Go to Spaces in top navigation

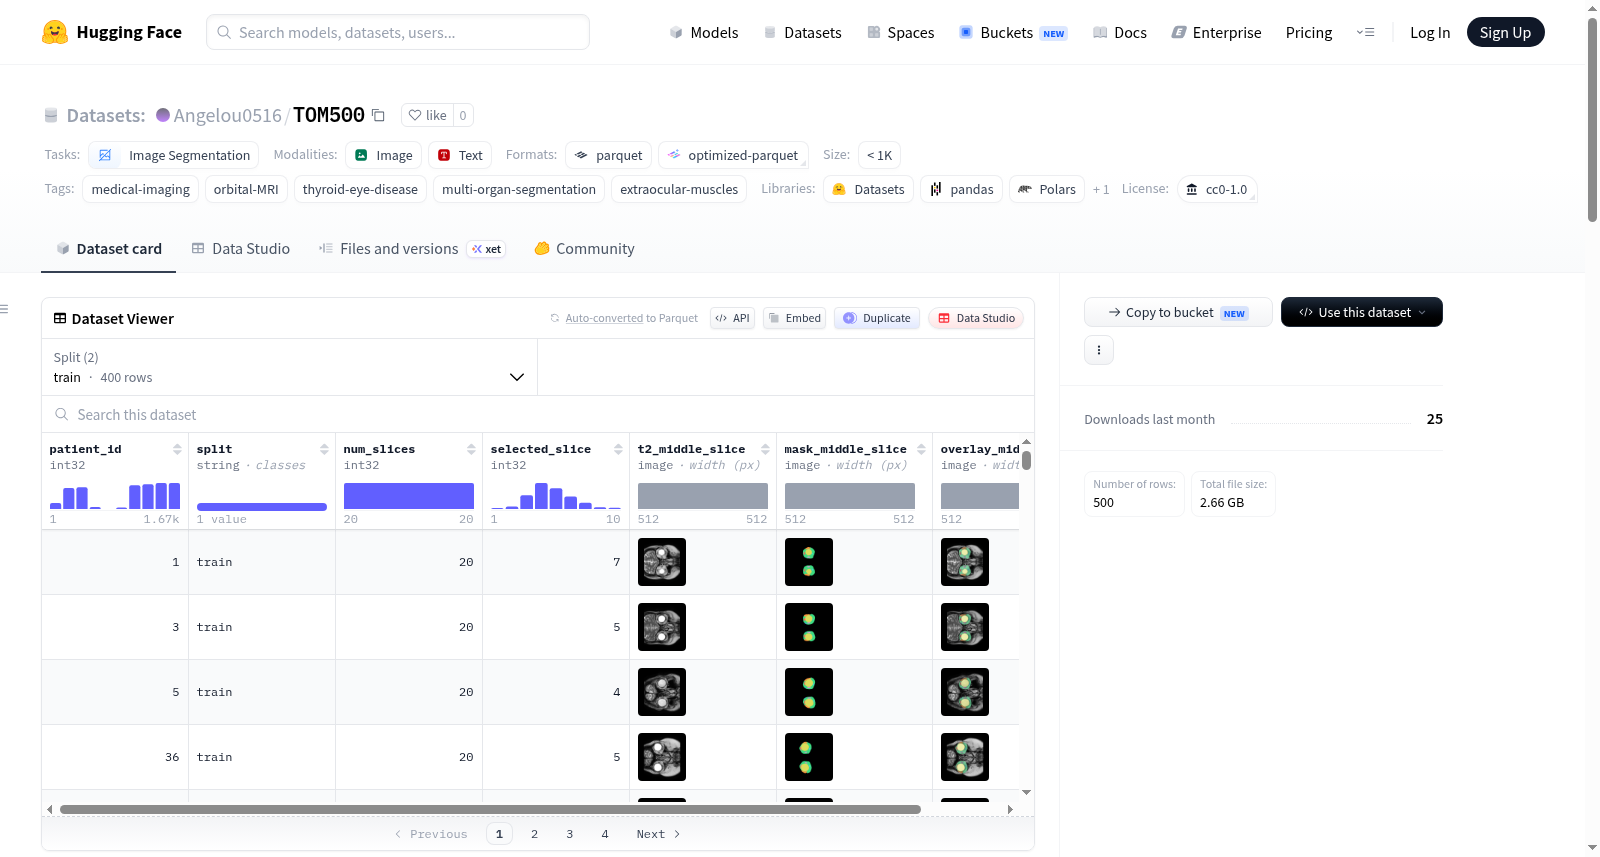click(x=901, y=32)
